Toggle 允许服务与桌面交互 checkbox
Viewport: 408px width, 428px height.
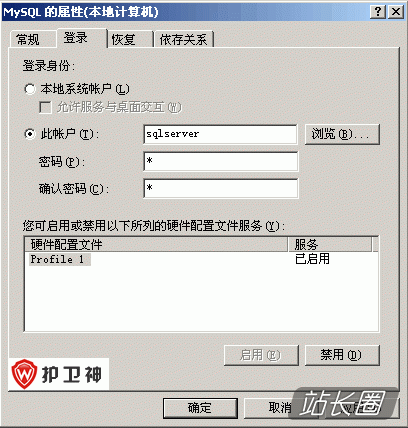45,108
